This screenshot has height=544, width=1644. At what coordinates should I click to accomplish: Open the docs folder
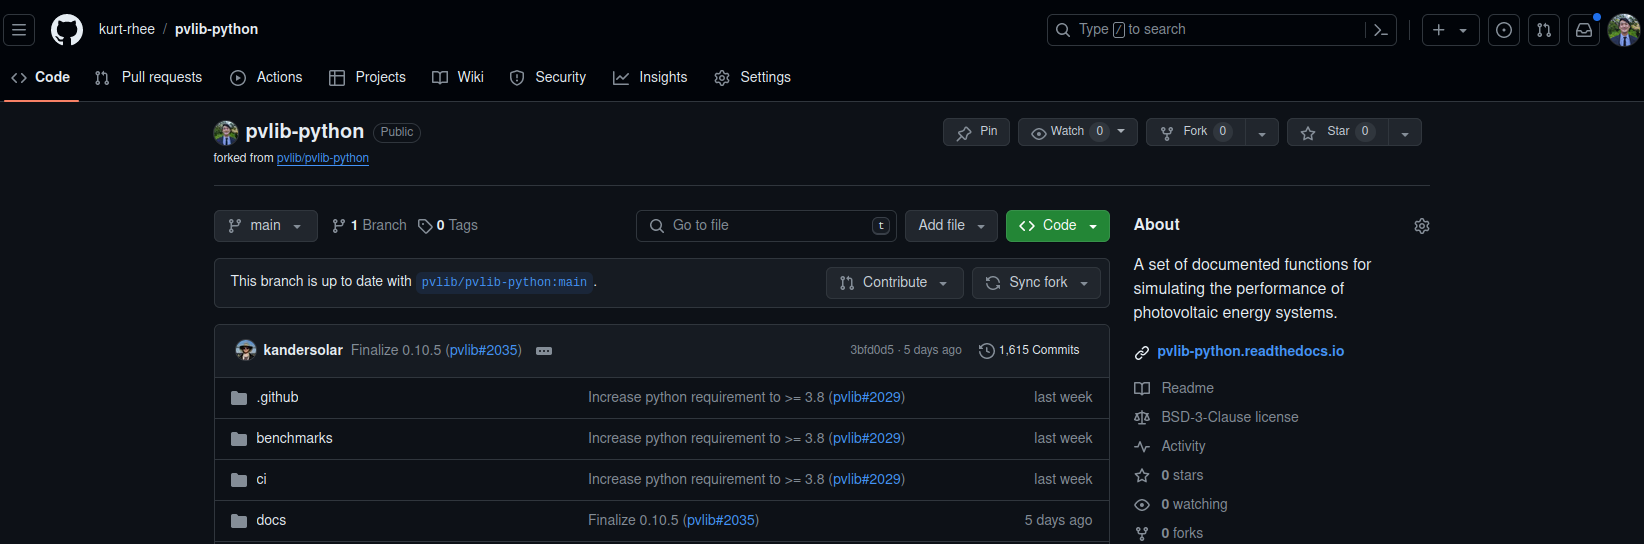tap(271, 520)
